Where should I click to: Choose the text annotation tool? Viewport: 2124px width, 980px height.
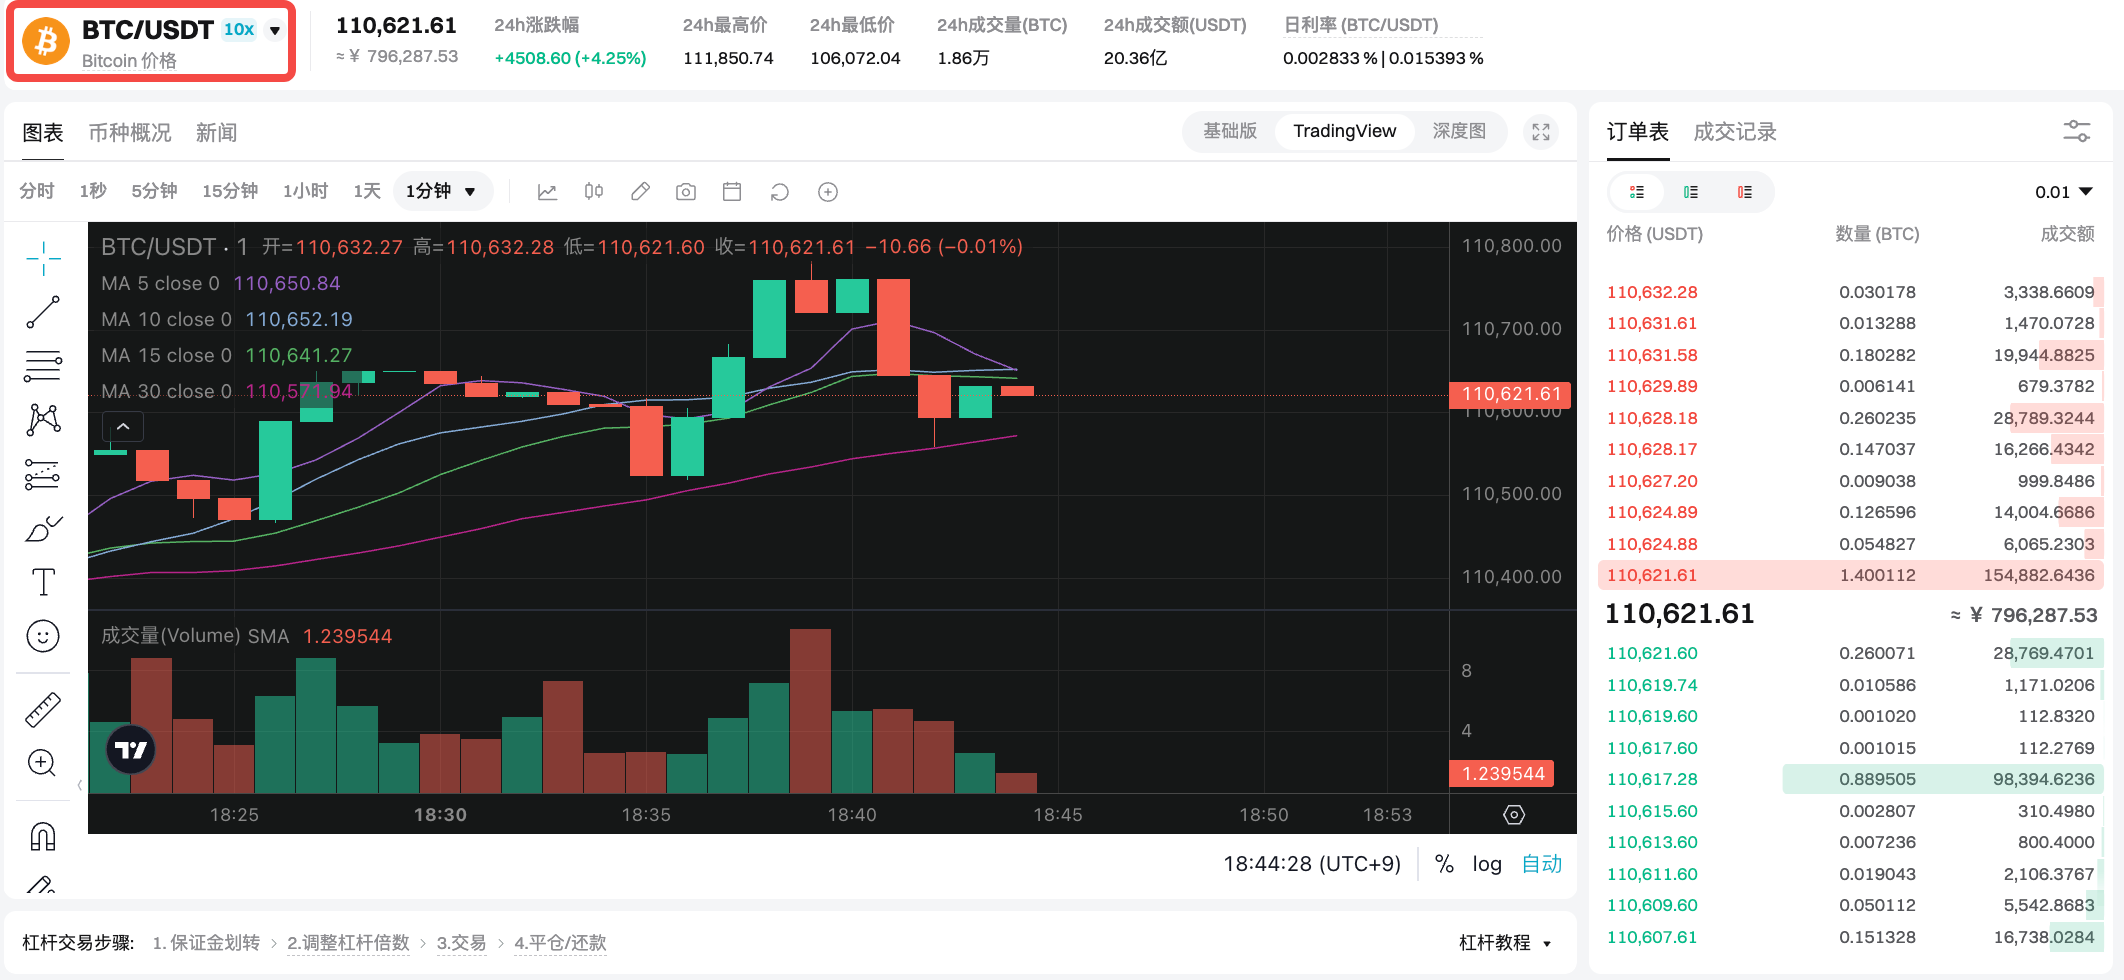[43, 582]
